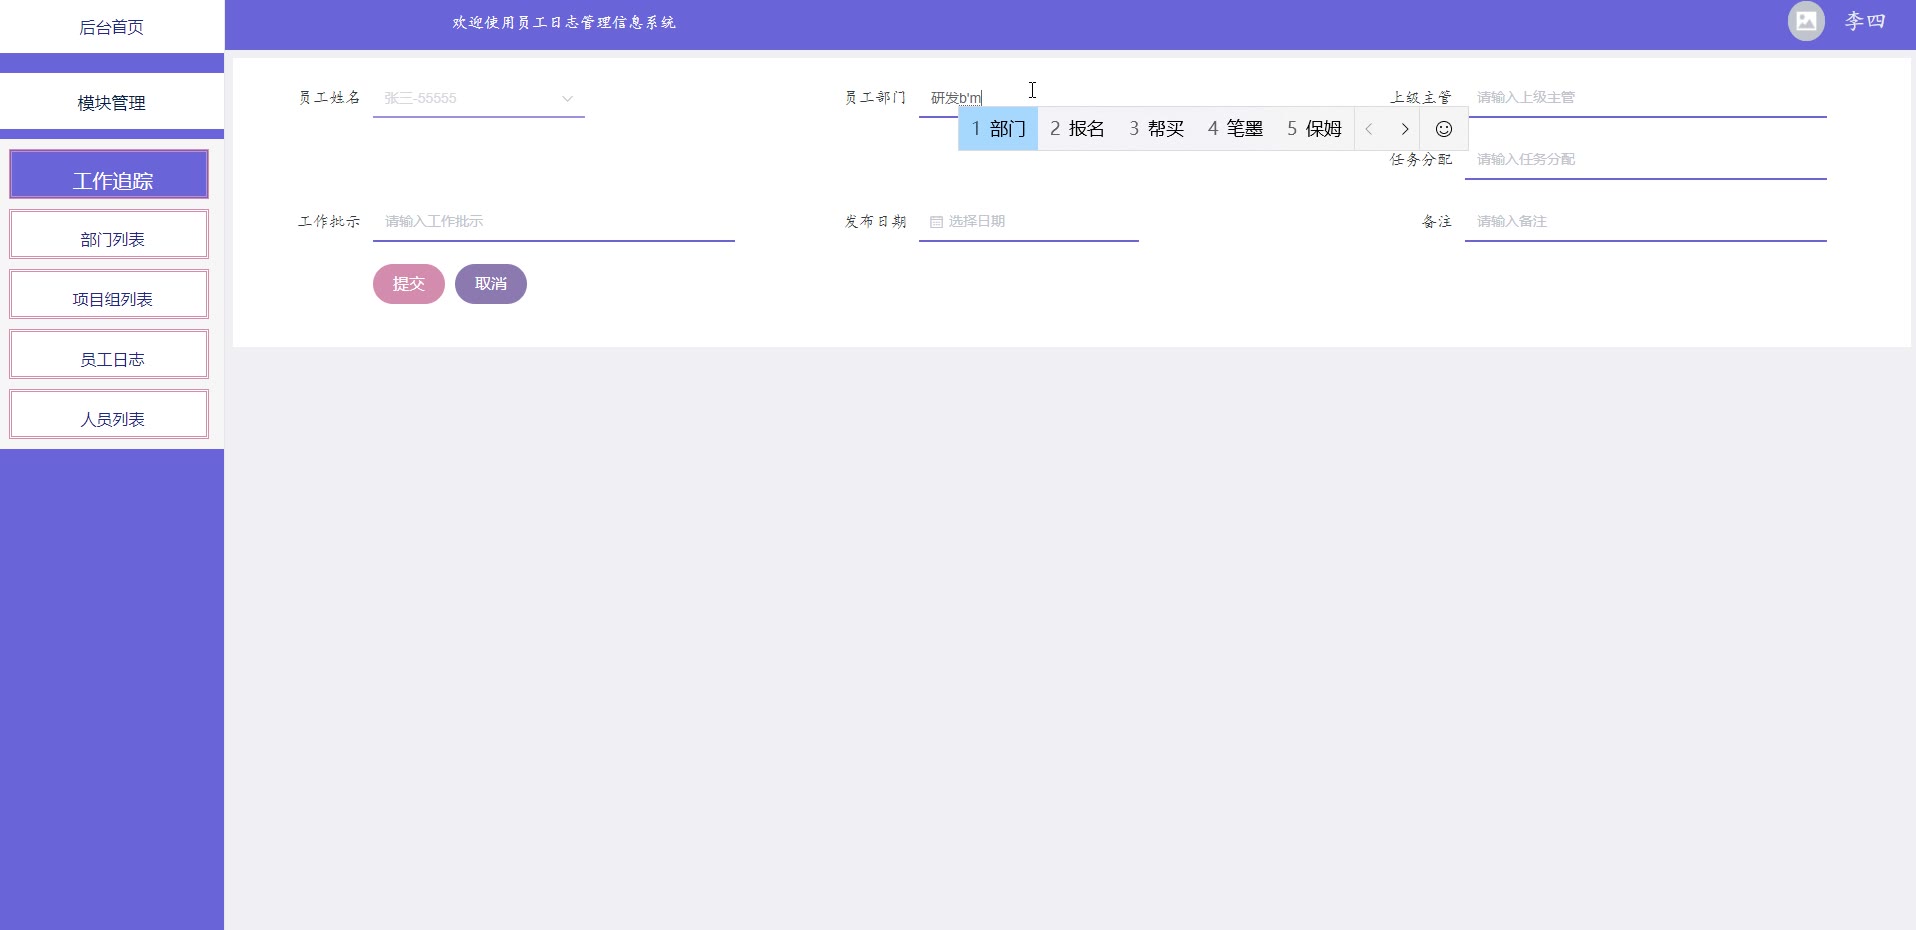1916x930 pixels.
Task: Focus the 备注 input field
Action: click(x=1646, y=222)
